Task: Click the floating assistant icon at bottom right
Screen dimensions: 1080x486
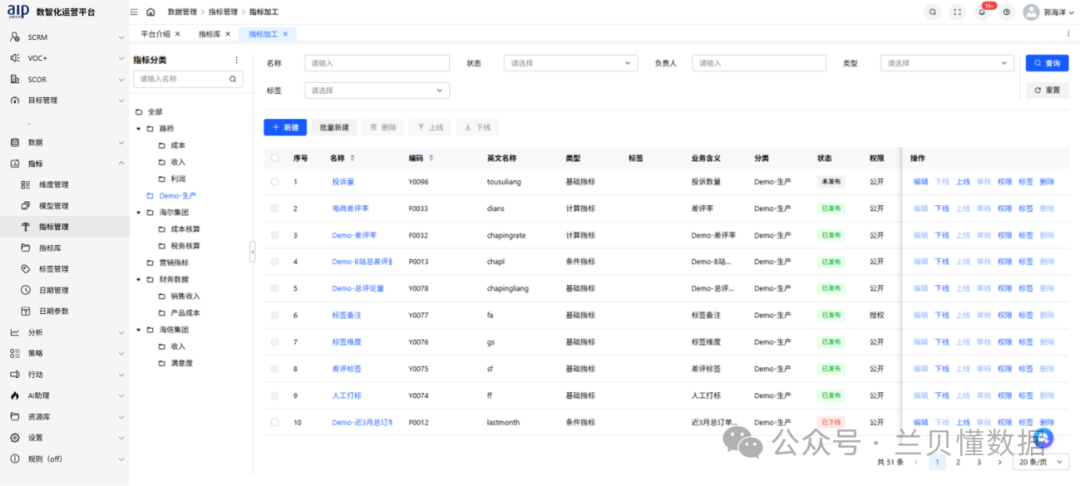Action: point(1044,437)
